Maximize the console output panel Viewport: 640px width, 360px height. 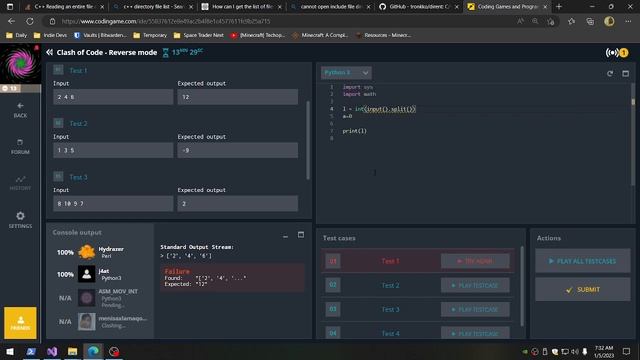301,235
